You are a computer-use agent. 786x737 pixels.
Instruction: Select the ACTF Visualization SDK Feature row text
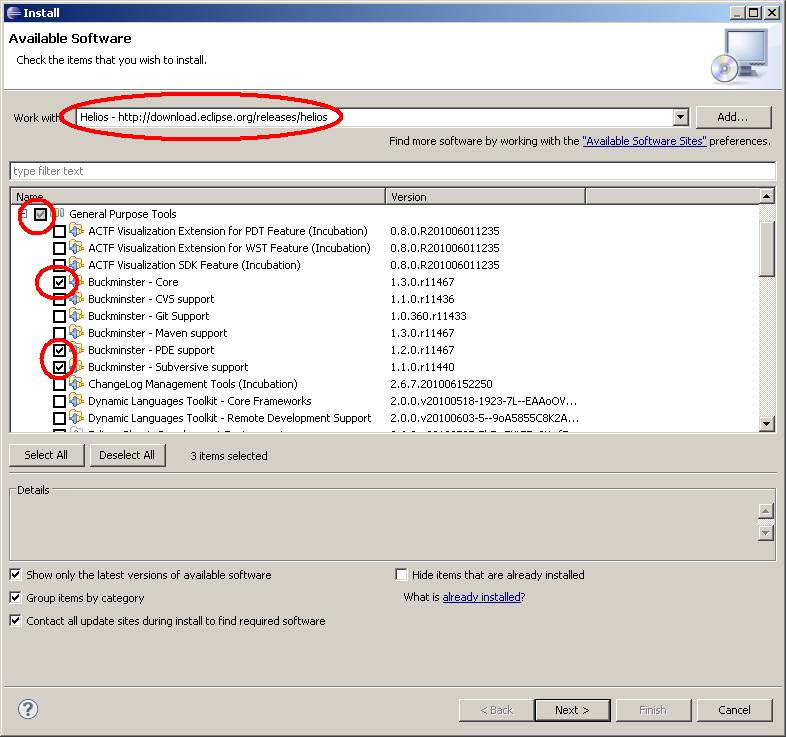click(x=194, y=265)
